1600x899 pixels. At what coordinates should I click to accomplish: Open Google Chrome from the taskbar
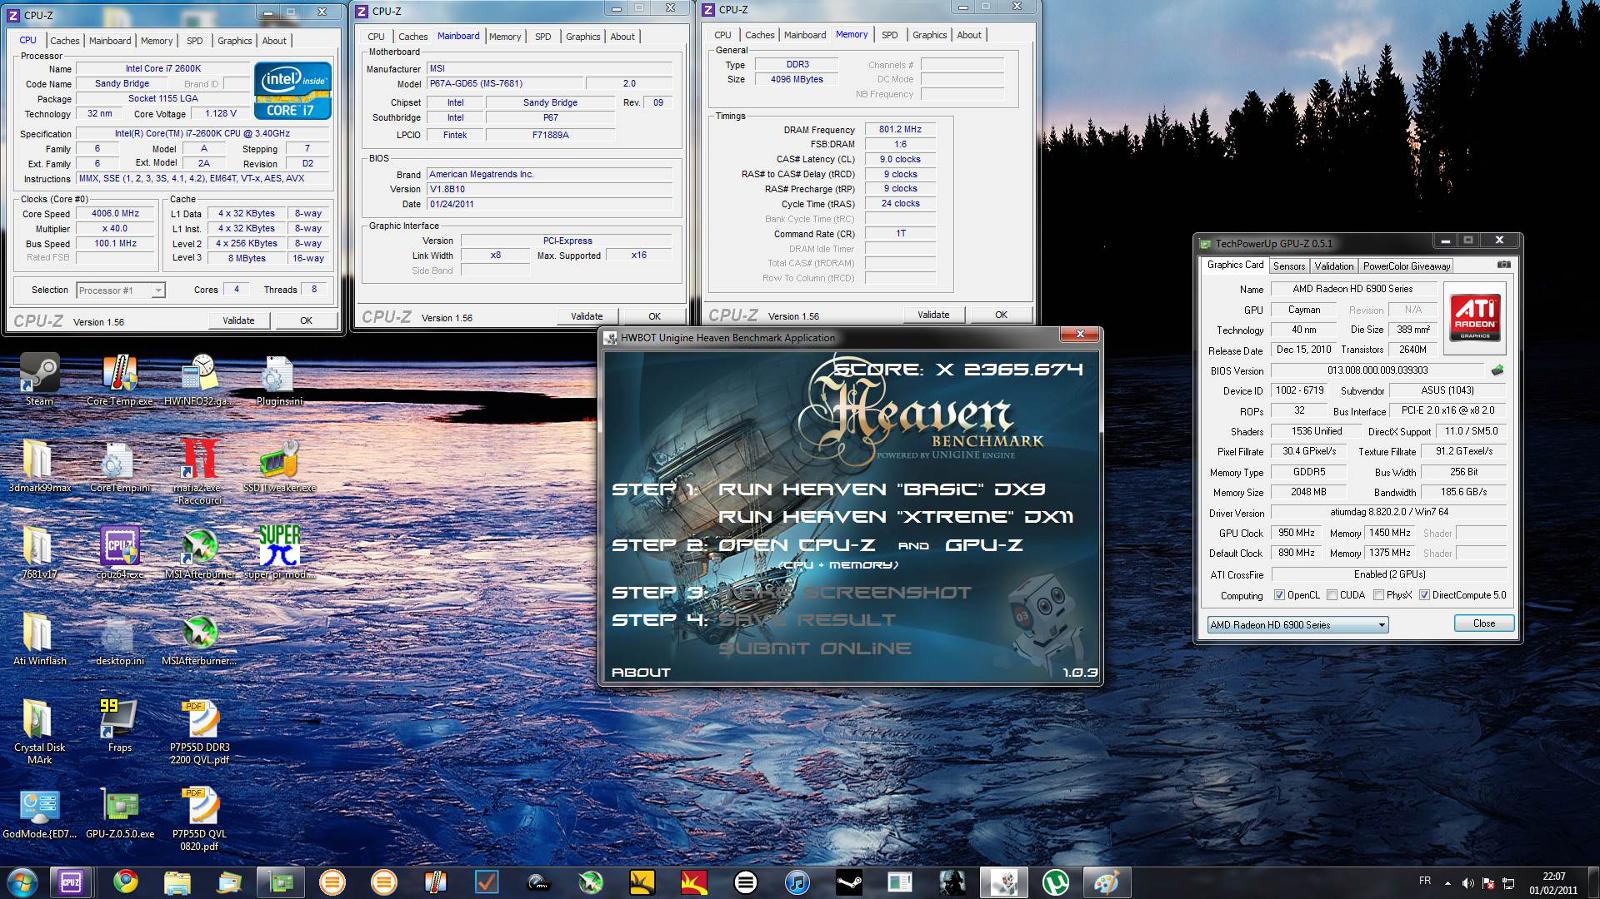pyautogui.click(x=125, y=882)
